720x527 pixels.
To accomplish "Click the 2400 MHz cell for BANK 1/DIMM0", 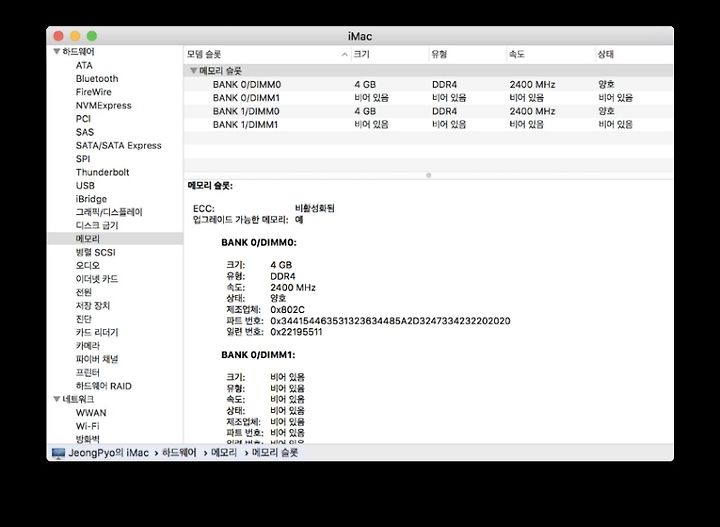I will [532, 111].
